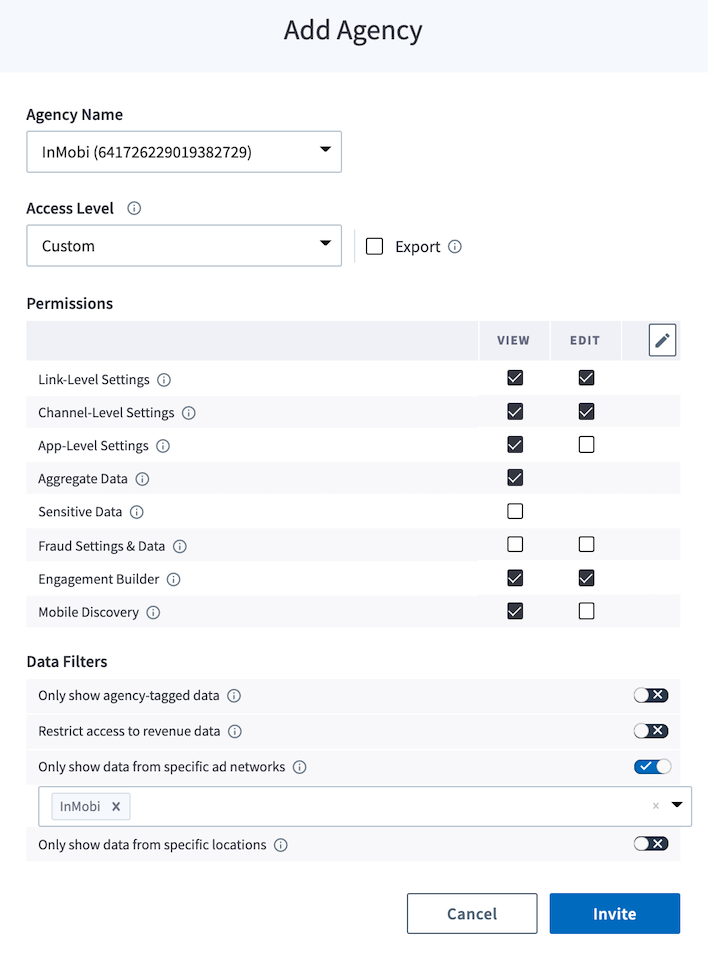Click the Data Filters section heading
The image size is (708, 957).
[67, 662]
